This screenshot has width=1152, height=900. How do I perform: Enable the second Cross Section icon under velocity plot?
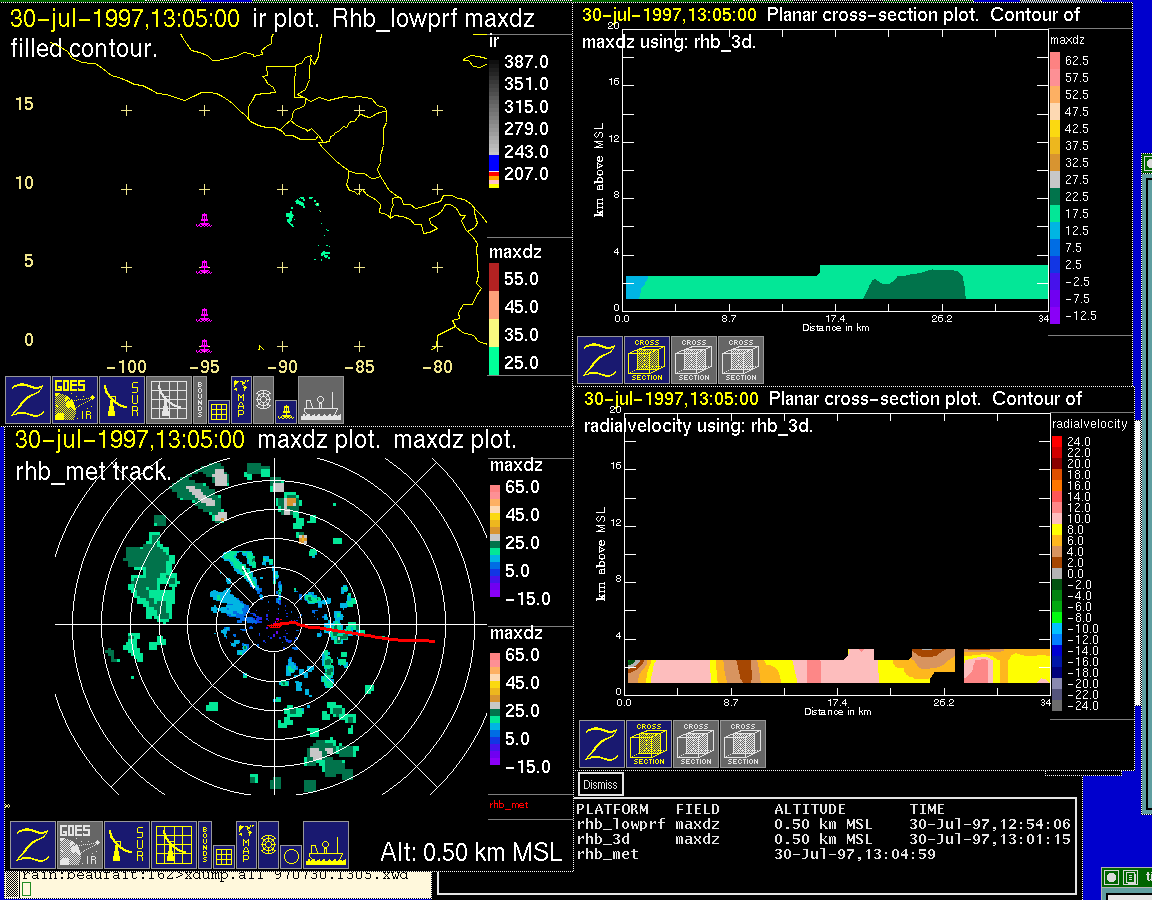point(696,744)
